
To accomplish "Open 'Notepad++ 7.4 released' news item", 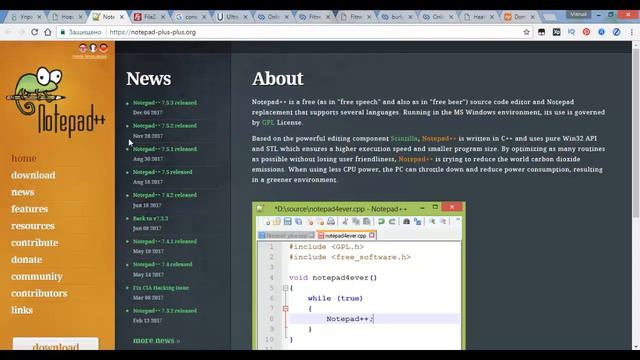I will click(162, 264).
